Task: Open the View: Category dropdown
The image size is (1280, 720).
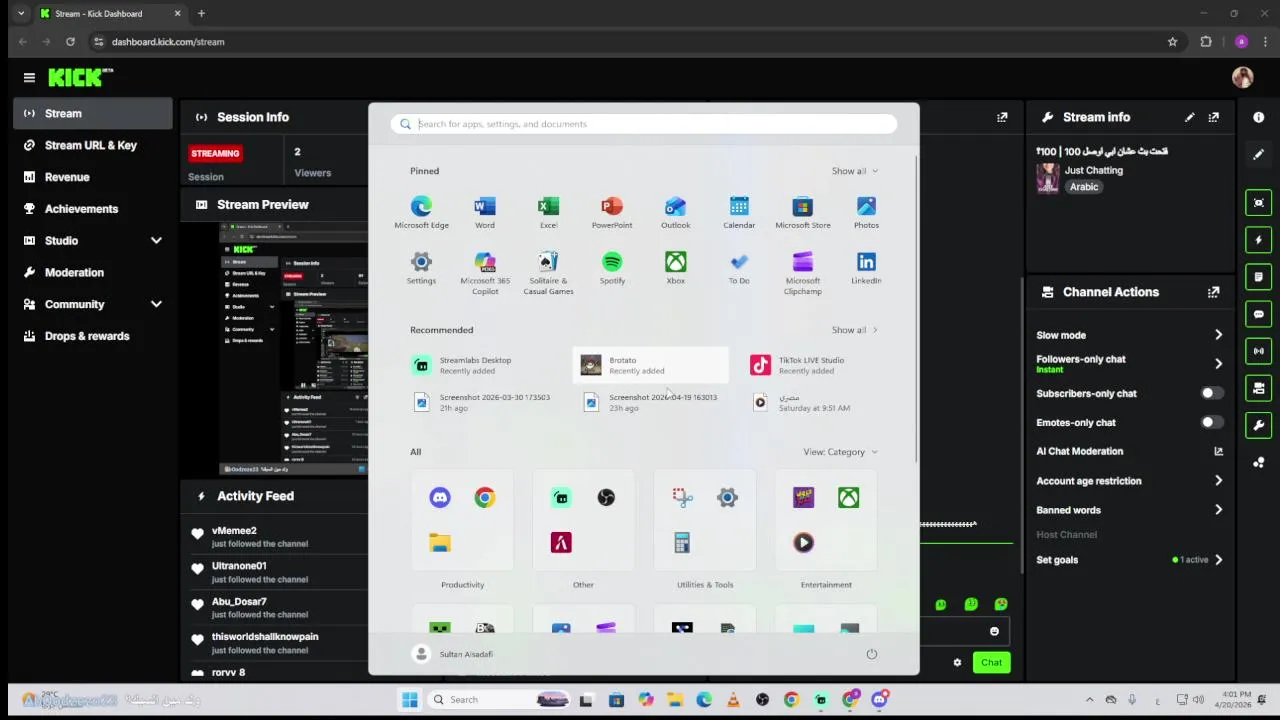Action: point(840,452)
